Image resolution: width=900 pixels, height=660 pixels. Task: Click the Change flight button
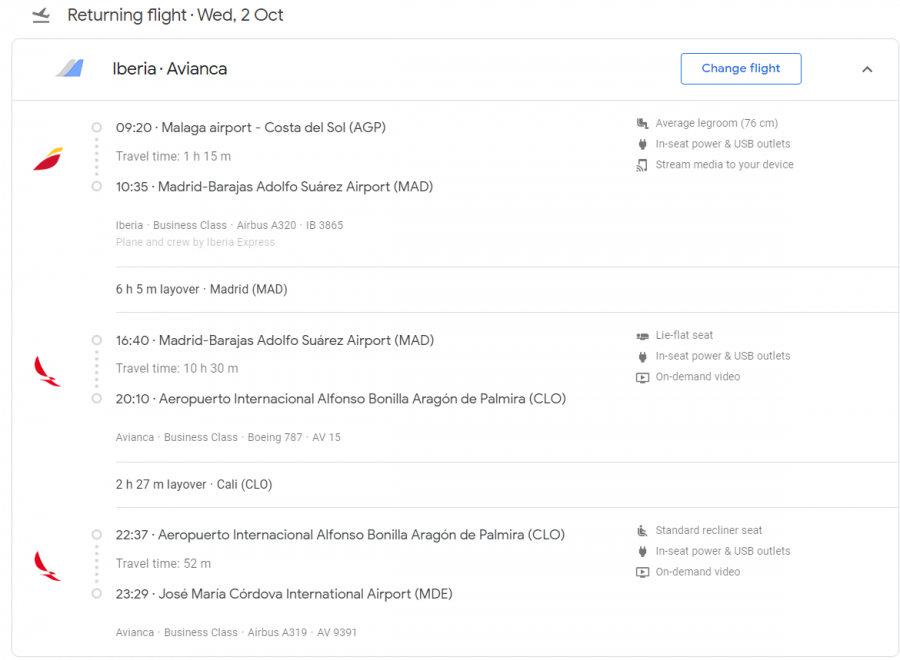coord(740,69)
